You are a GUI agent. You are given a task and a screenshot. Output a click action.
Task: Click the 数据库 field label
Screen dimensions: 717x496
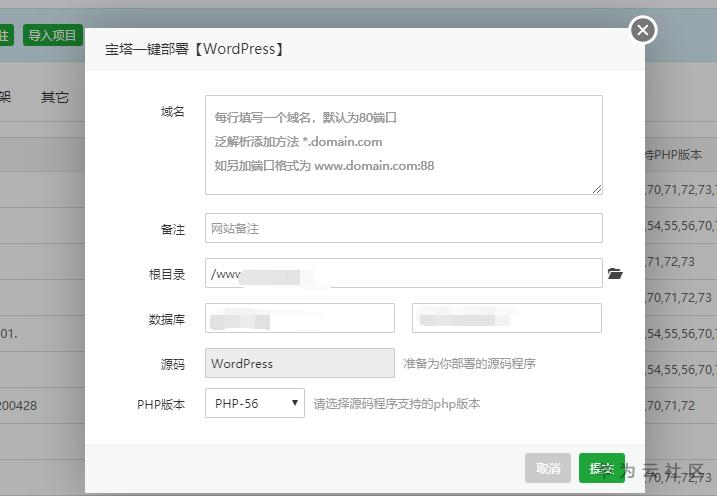[167, 319]
